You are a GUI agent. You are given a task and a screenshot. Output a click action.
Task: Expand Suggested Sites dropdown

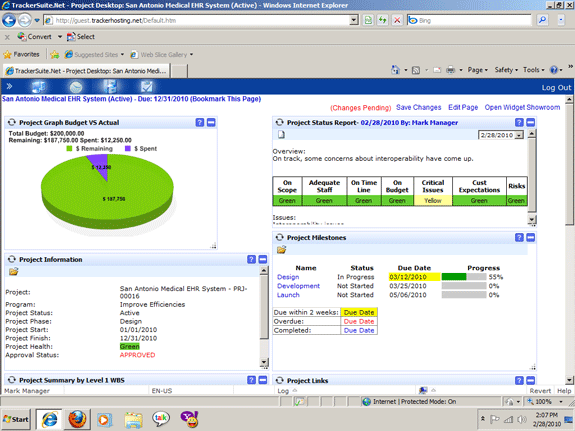(x=122, y=55)
